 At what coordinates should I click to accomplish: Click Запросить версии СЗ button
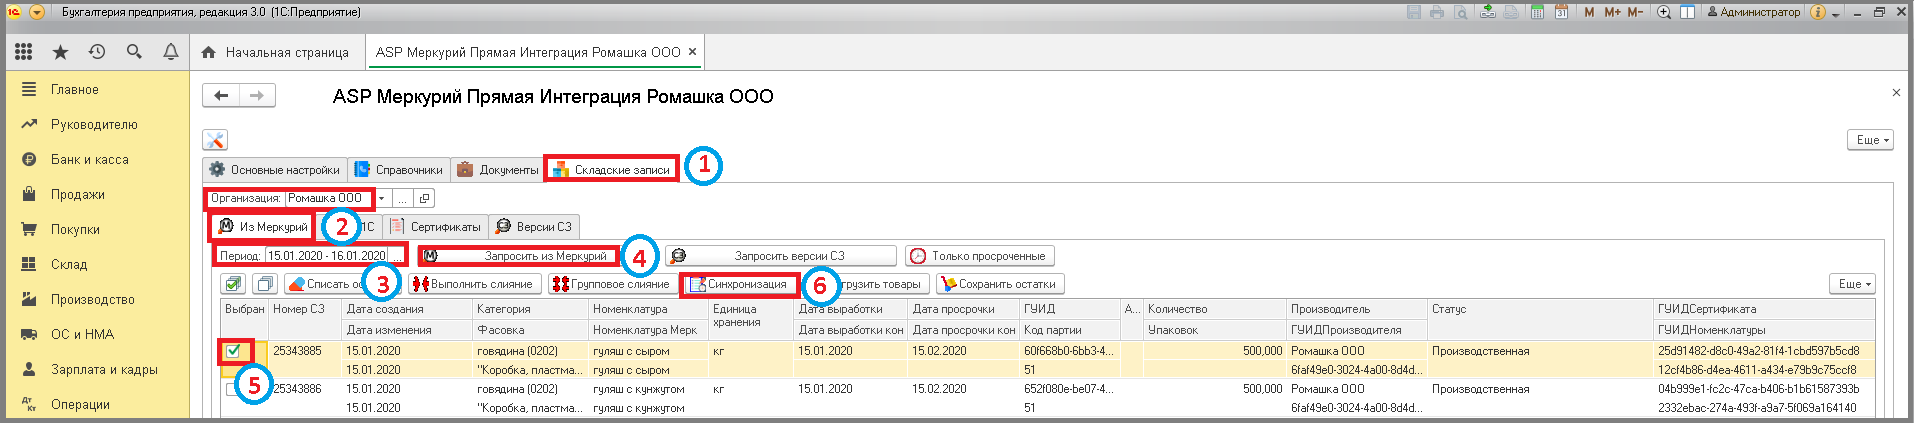click(x=781, y=256)
